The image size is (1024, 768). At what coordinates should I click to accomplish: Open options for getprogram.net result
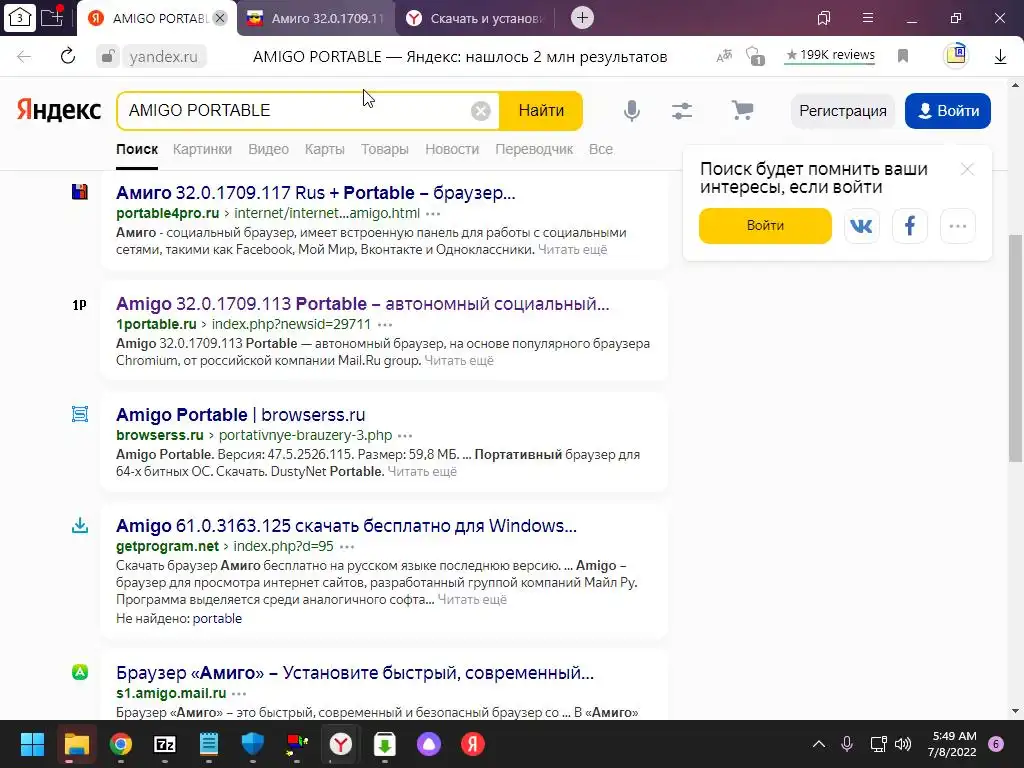pos(347,547)
